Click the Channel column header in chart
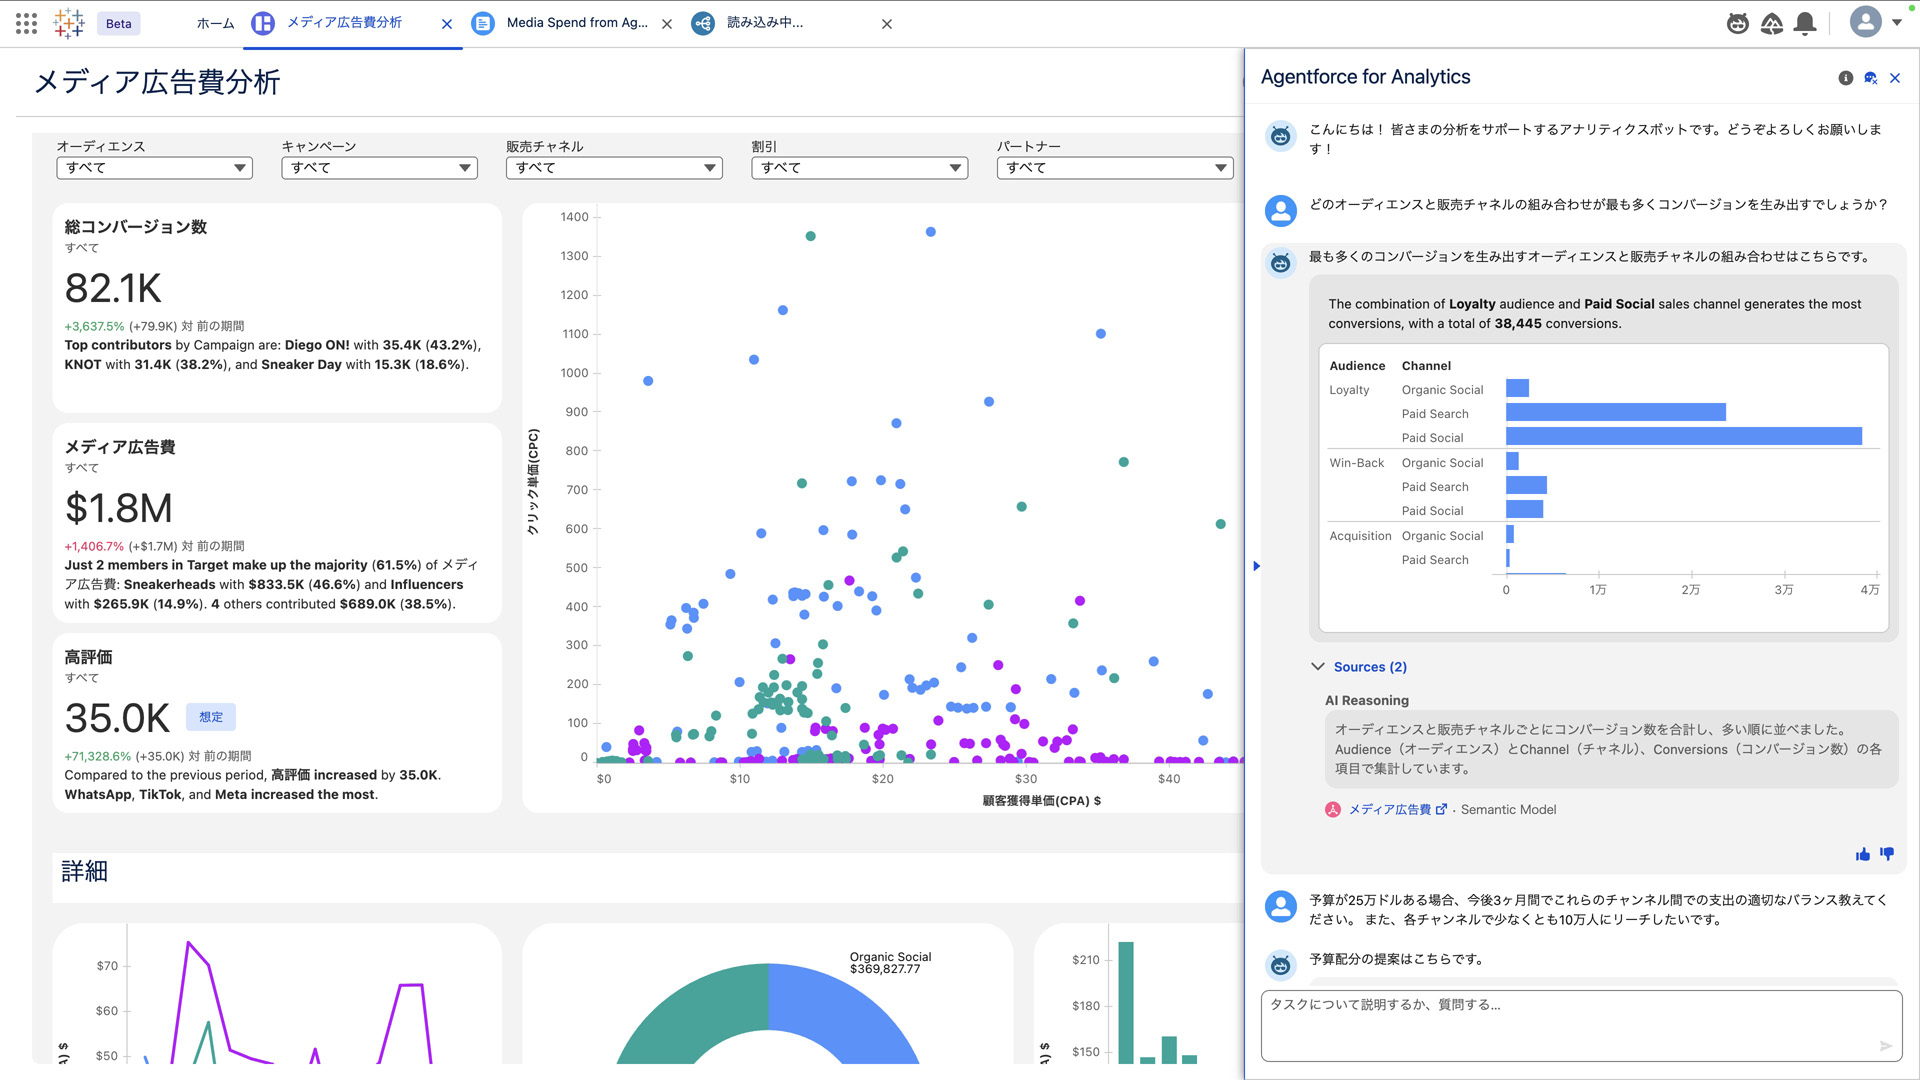The image size is (1920, 1080). (1426, 366)
